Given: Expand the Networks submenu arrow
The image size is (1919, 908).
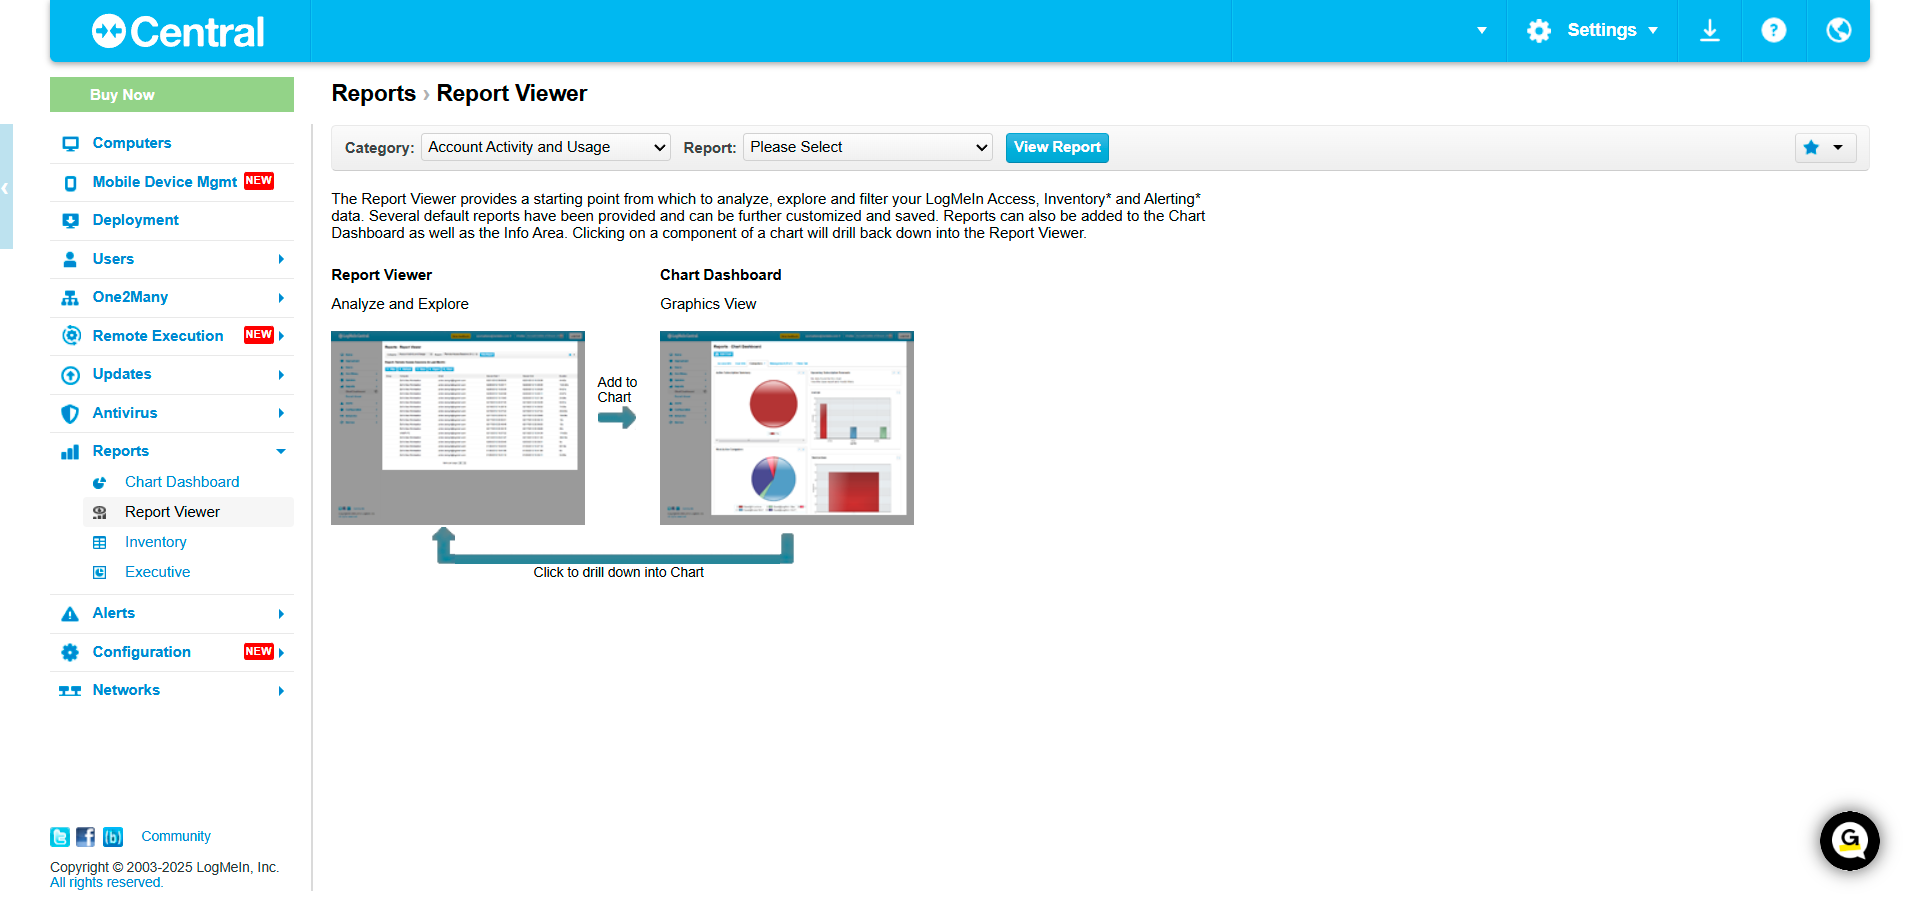Looking at the screenshot, I should (x=281, y=691).
